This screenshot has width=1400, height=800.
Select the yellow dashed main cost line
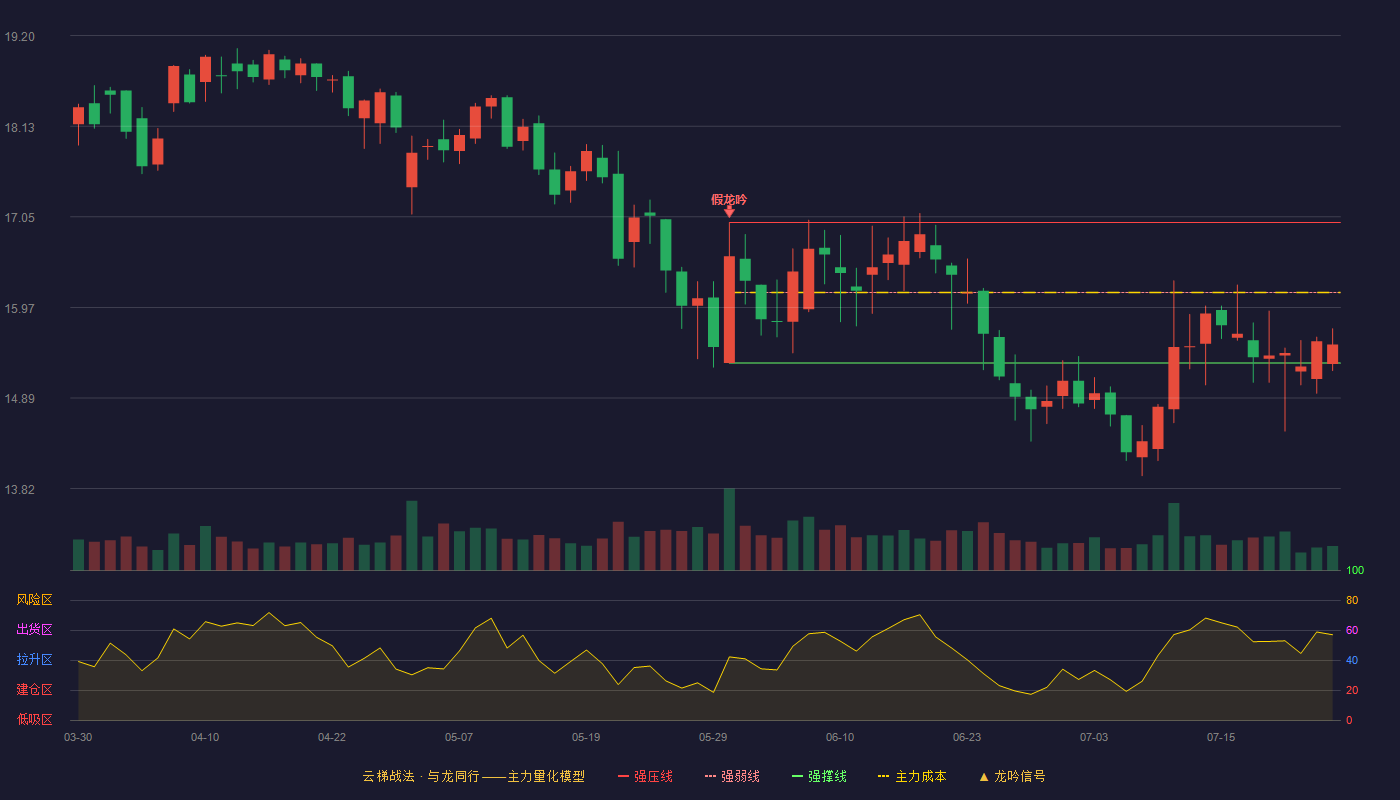[x=1035, y=293]
